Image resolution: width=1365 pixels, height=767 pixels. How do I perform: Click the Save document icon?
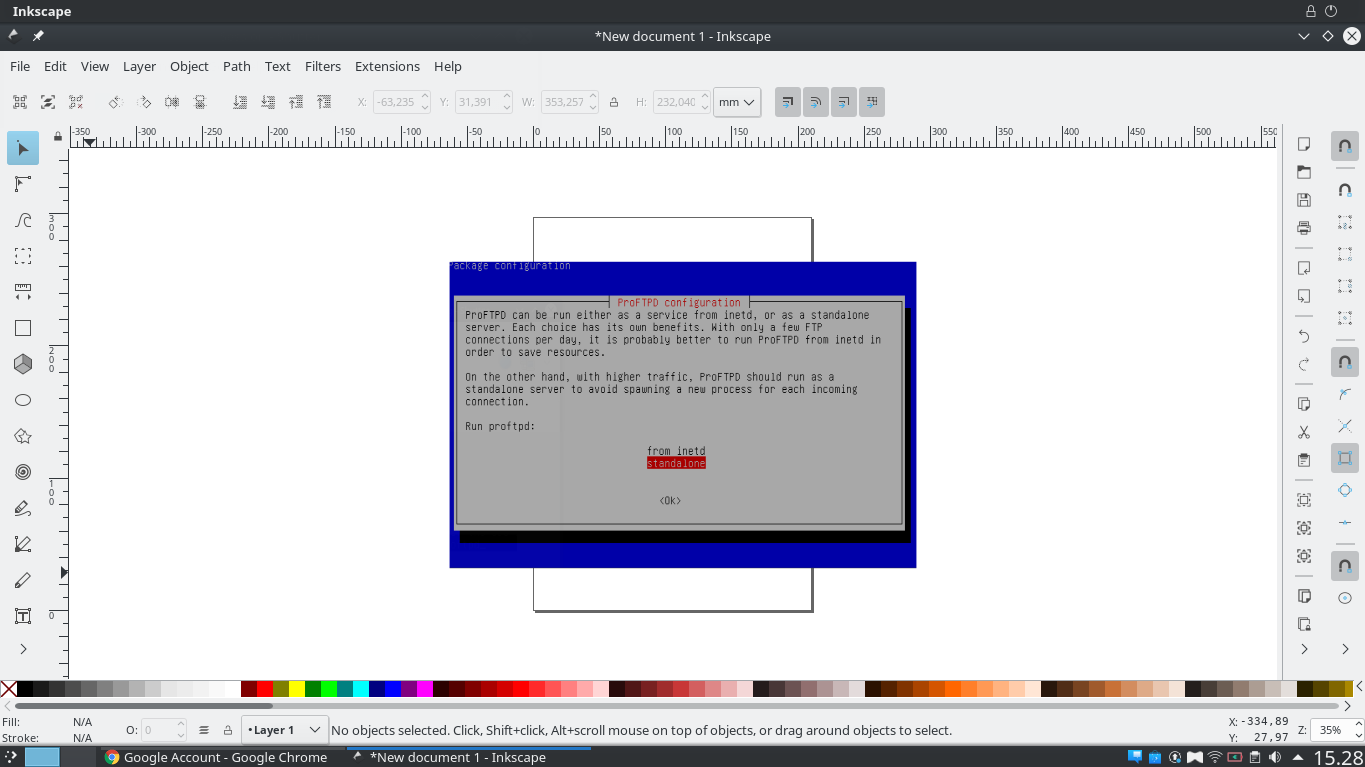pos(1304,200)
